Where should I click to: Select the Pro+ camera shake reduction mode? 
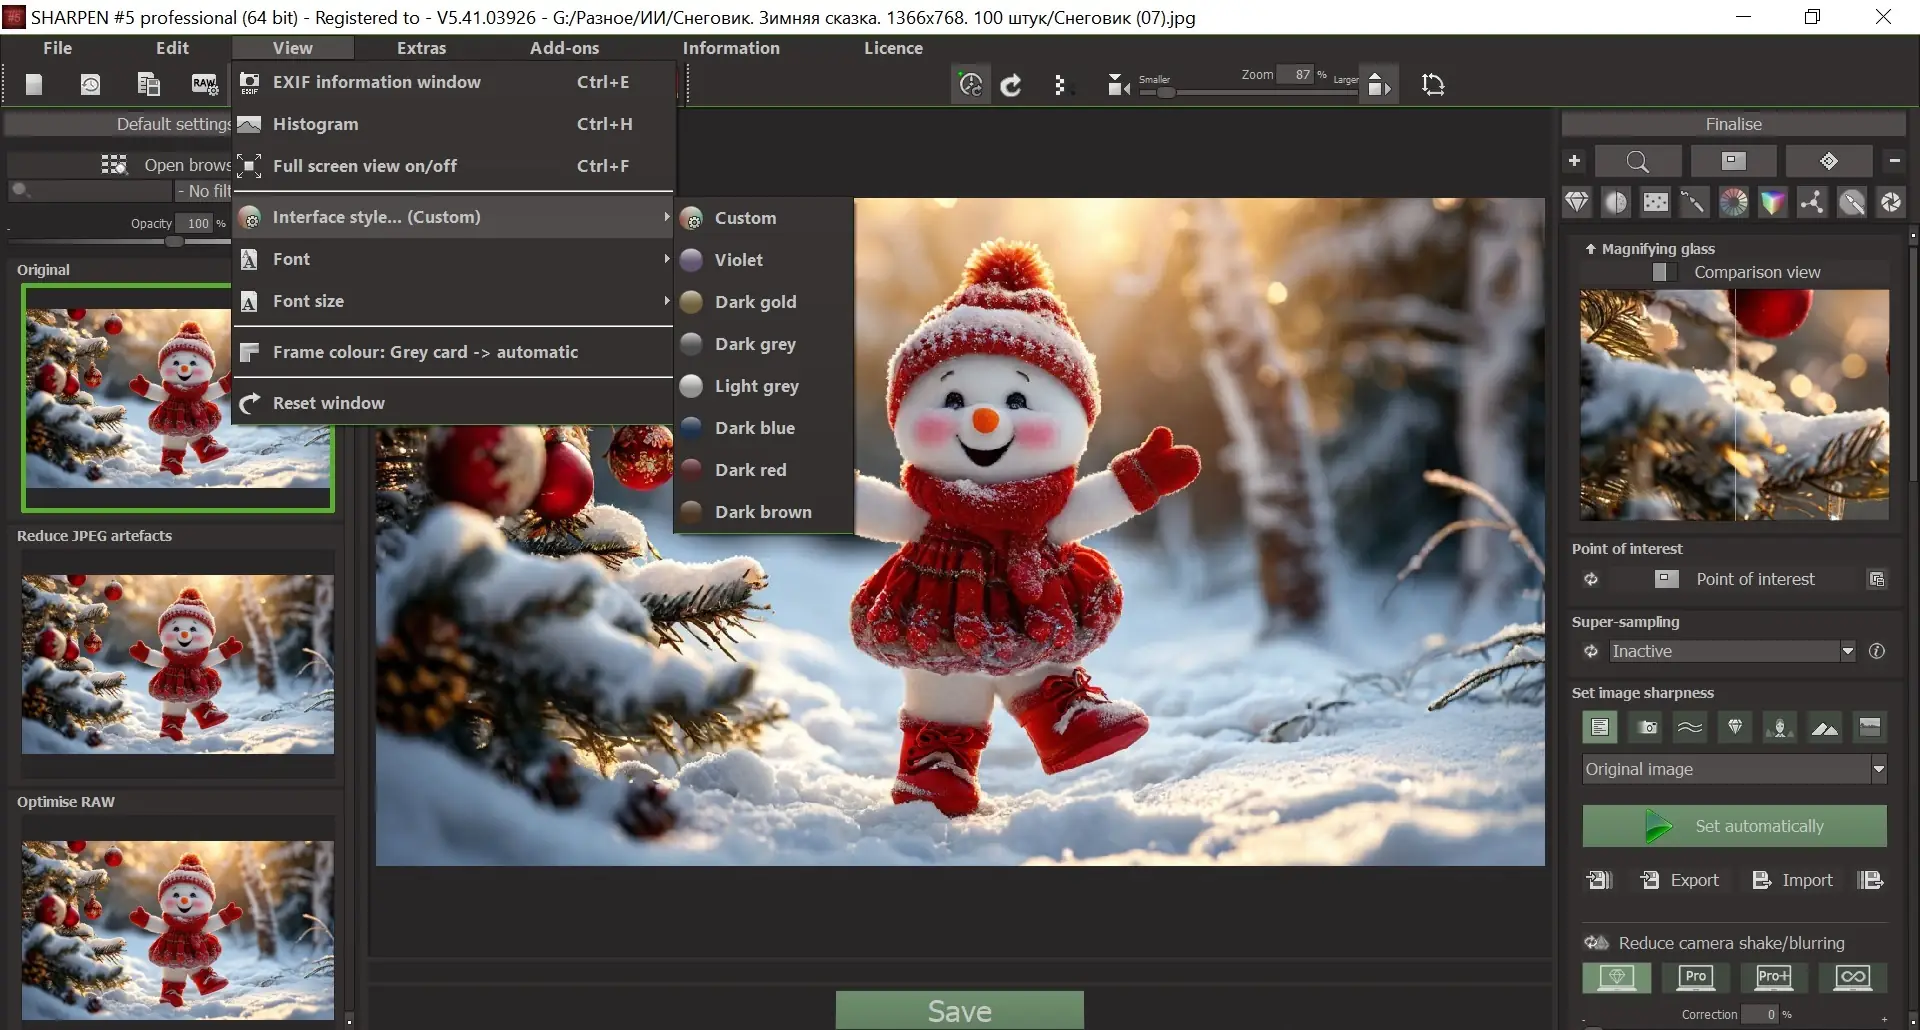1773,977
